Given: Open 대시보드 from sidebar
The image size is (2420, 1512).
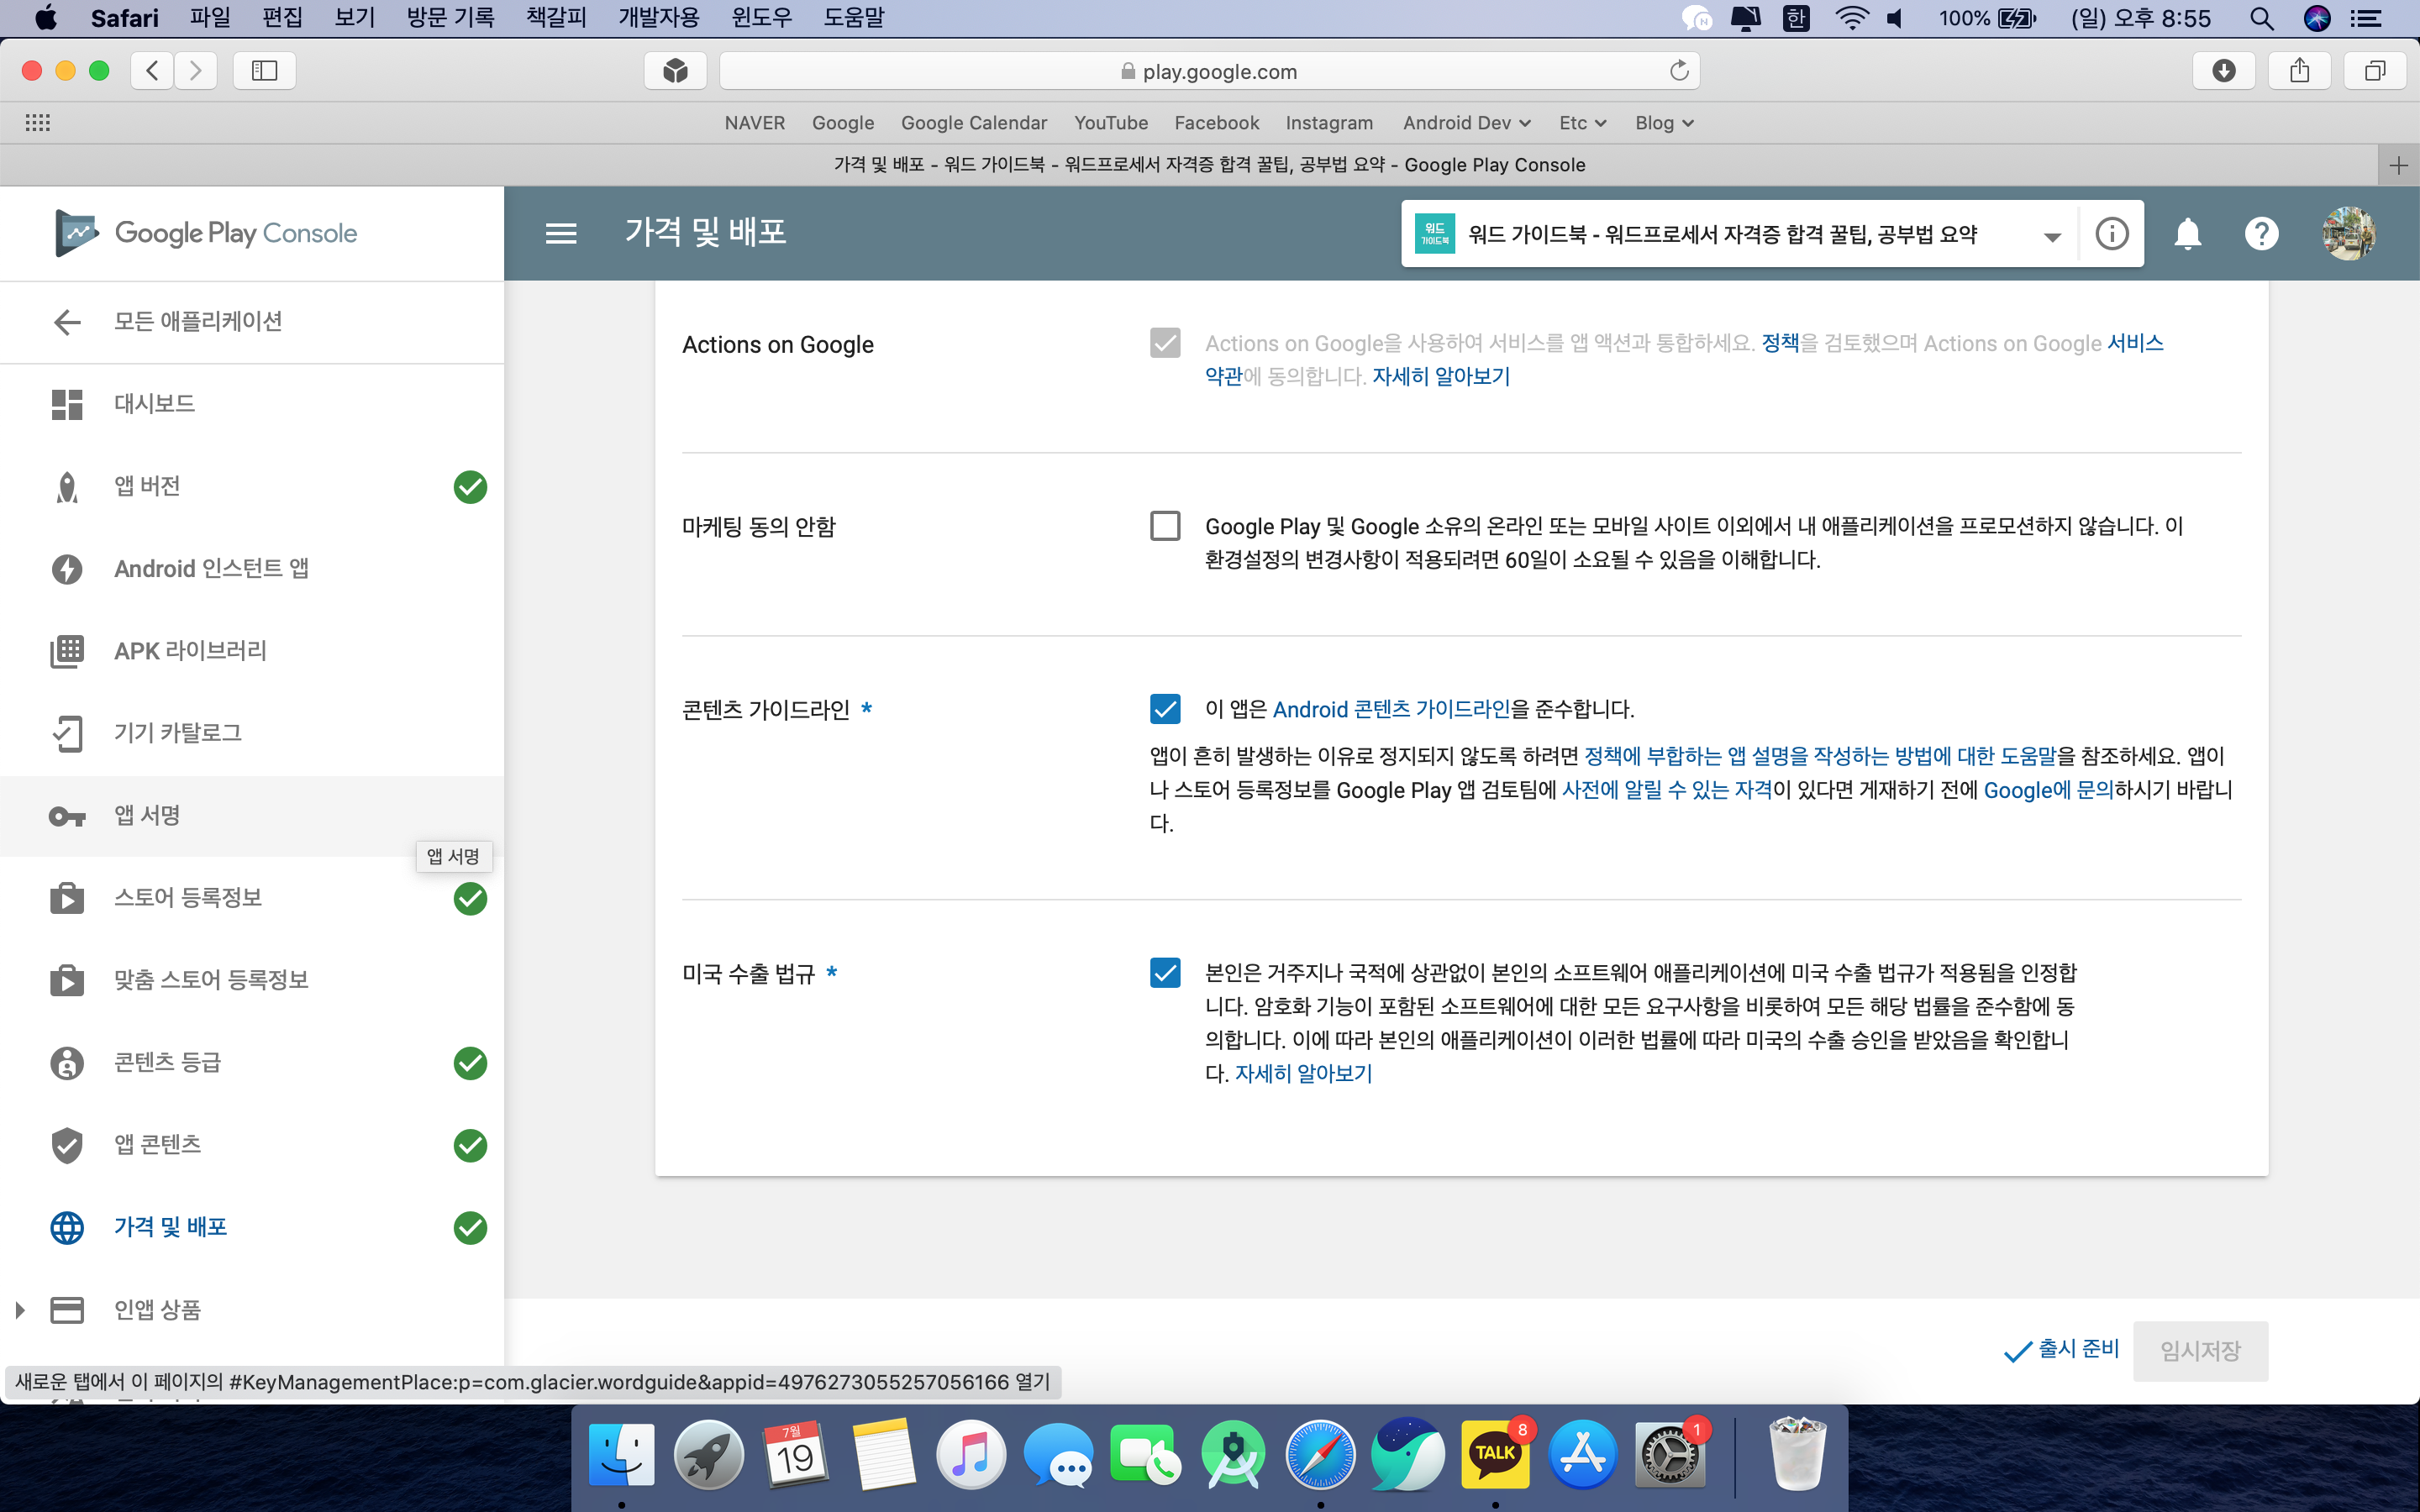Looking at the screenshot, I should (x=154, y=404).
